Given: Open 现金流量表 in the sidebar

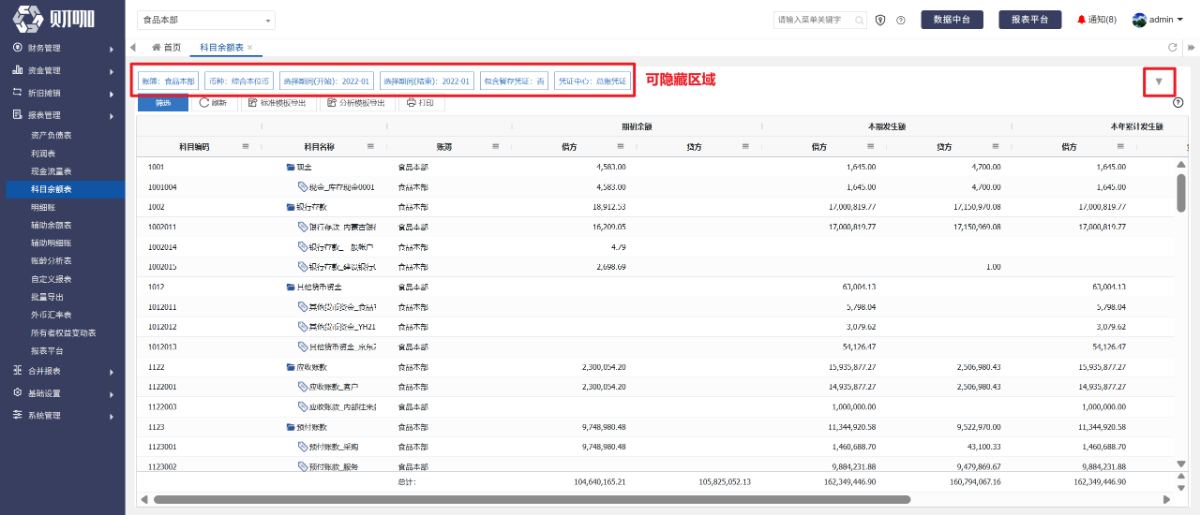Looking at the screenshot, I should click(51, 171).
